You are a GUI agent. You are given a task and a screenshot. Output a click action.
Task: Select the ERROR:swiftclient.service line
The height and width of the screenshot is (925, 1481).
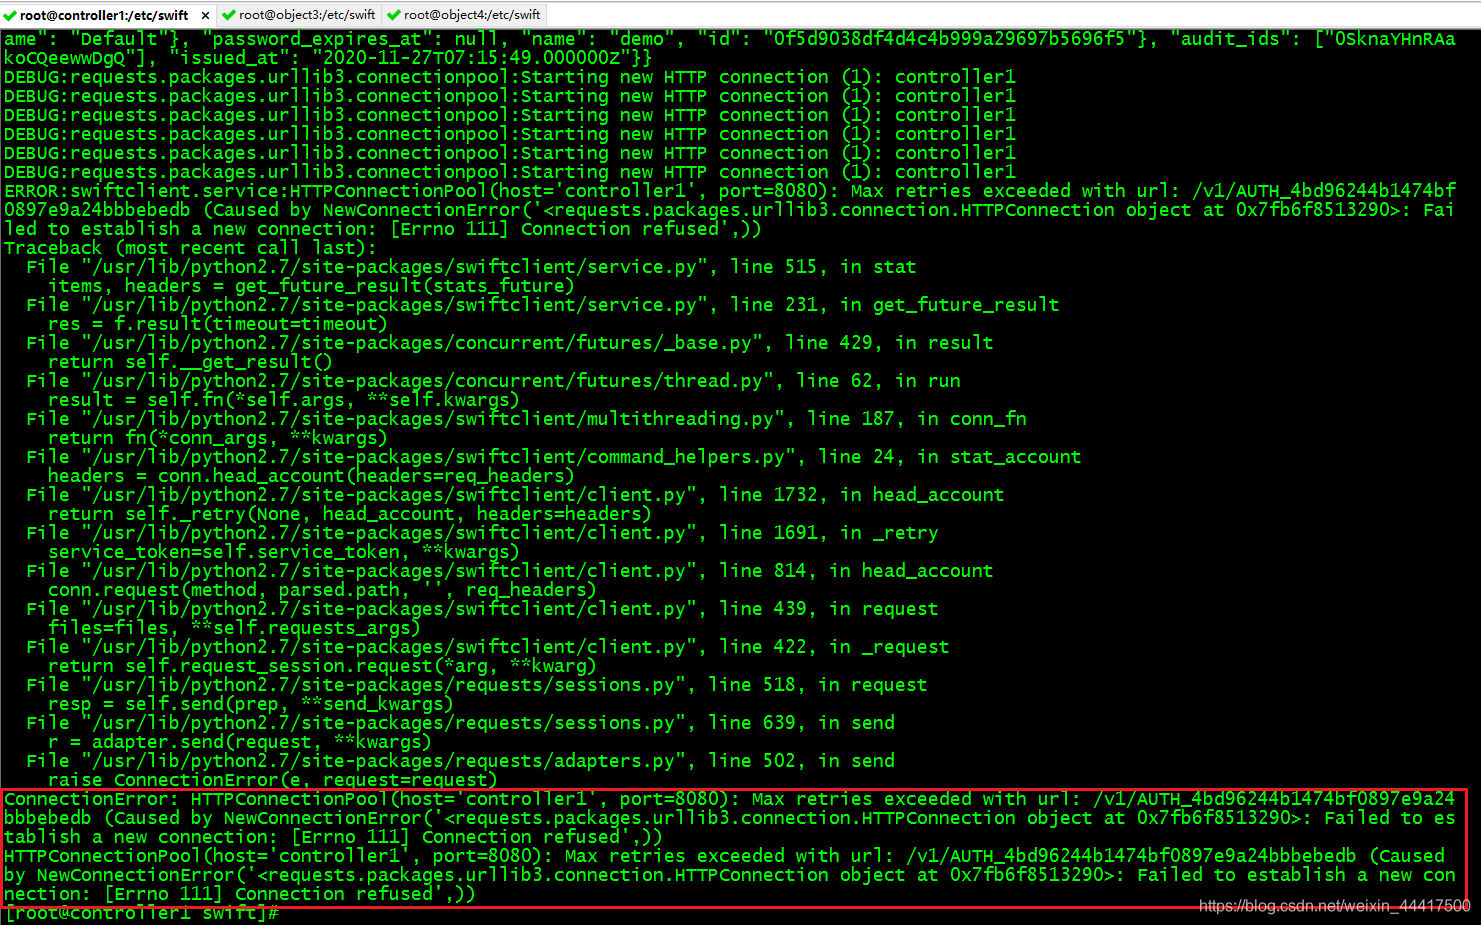[x=730, y=191]
